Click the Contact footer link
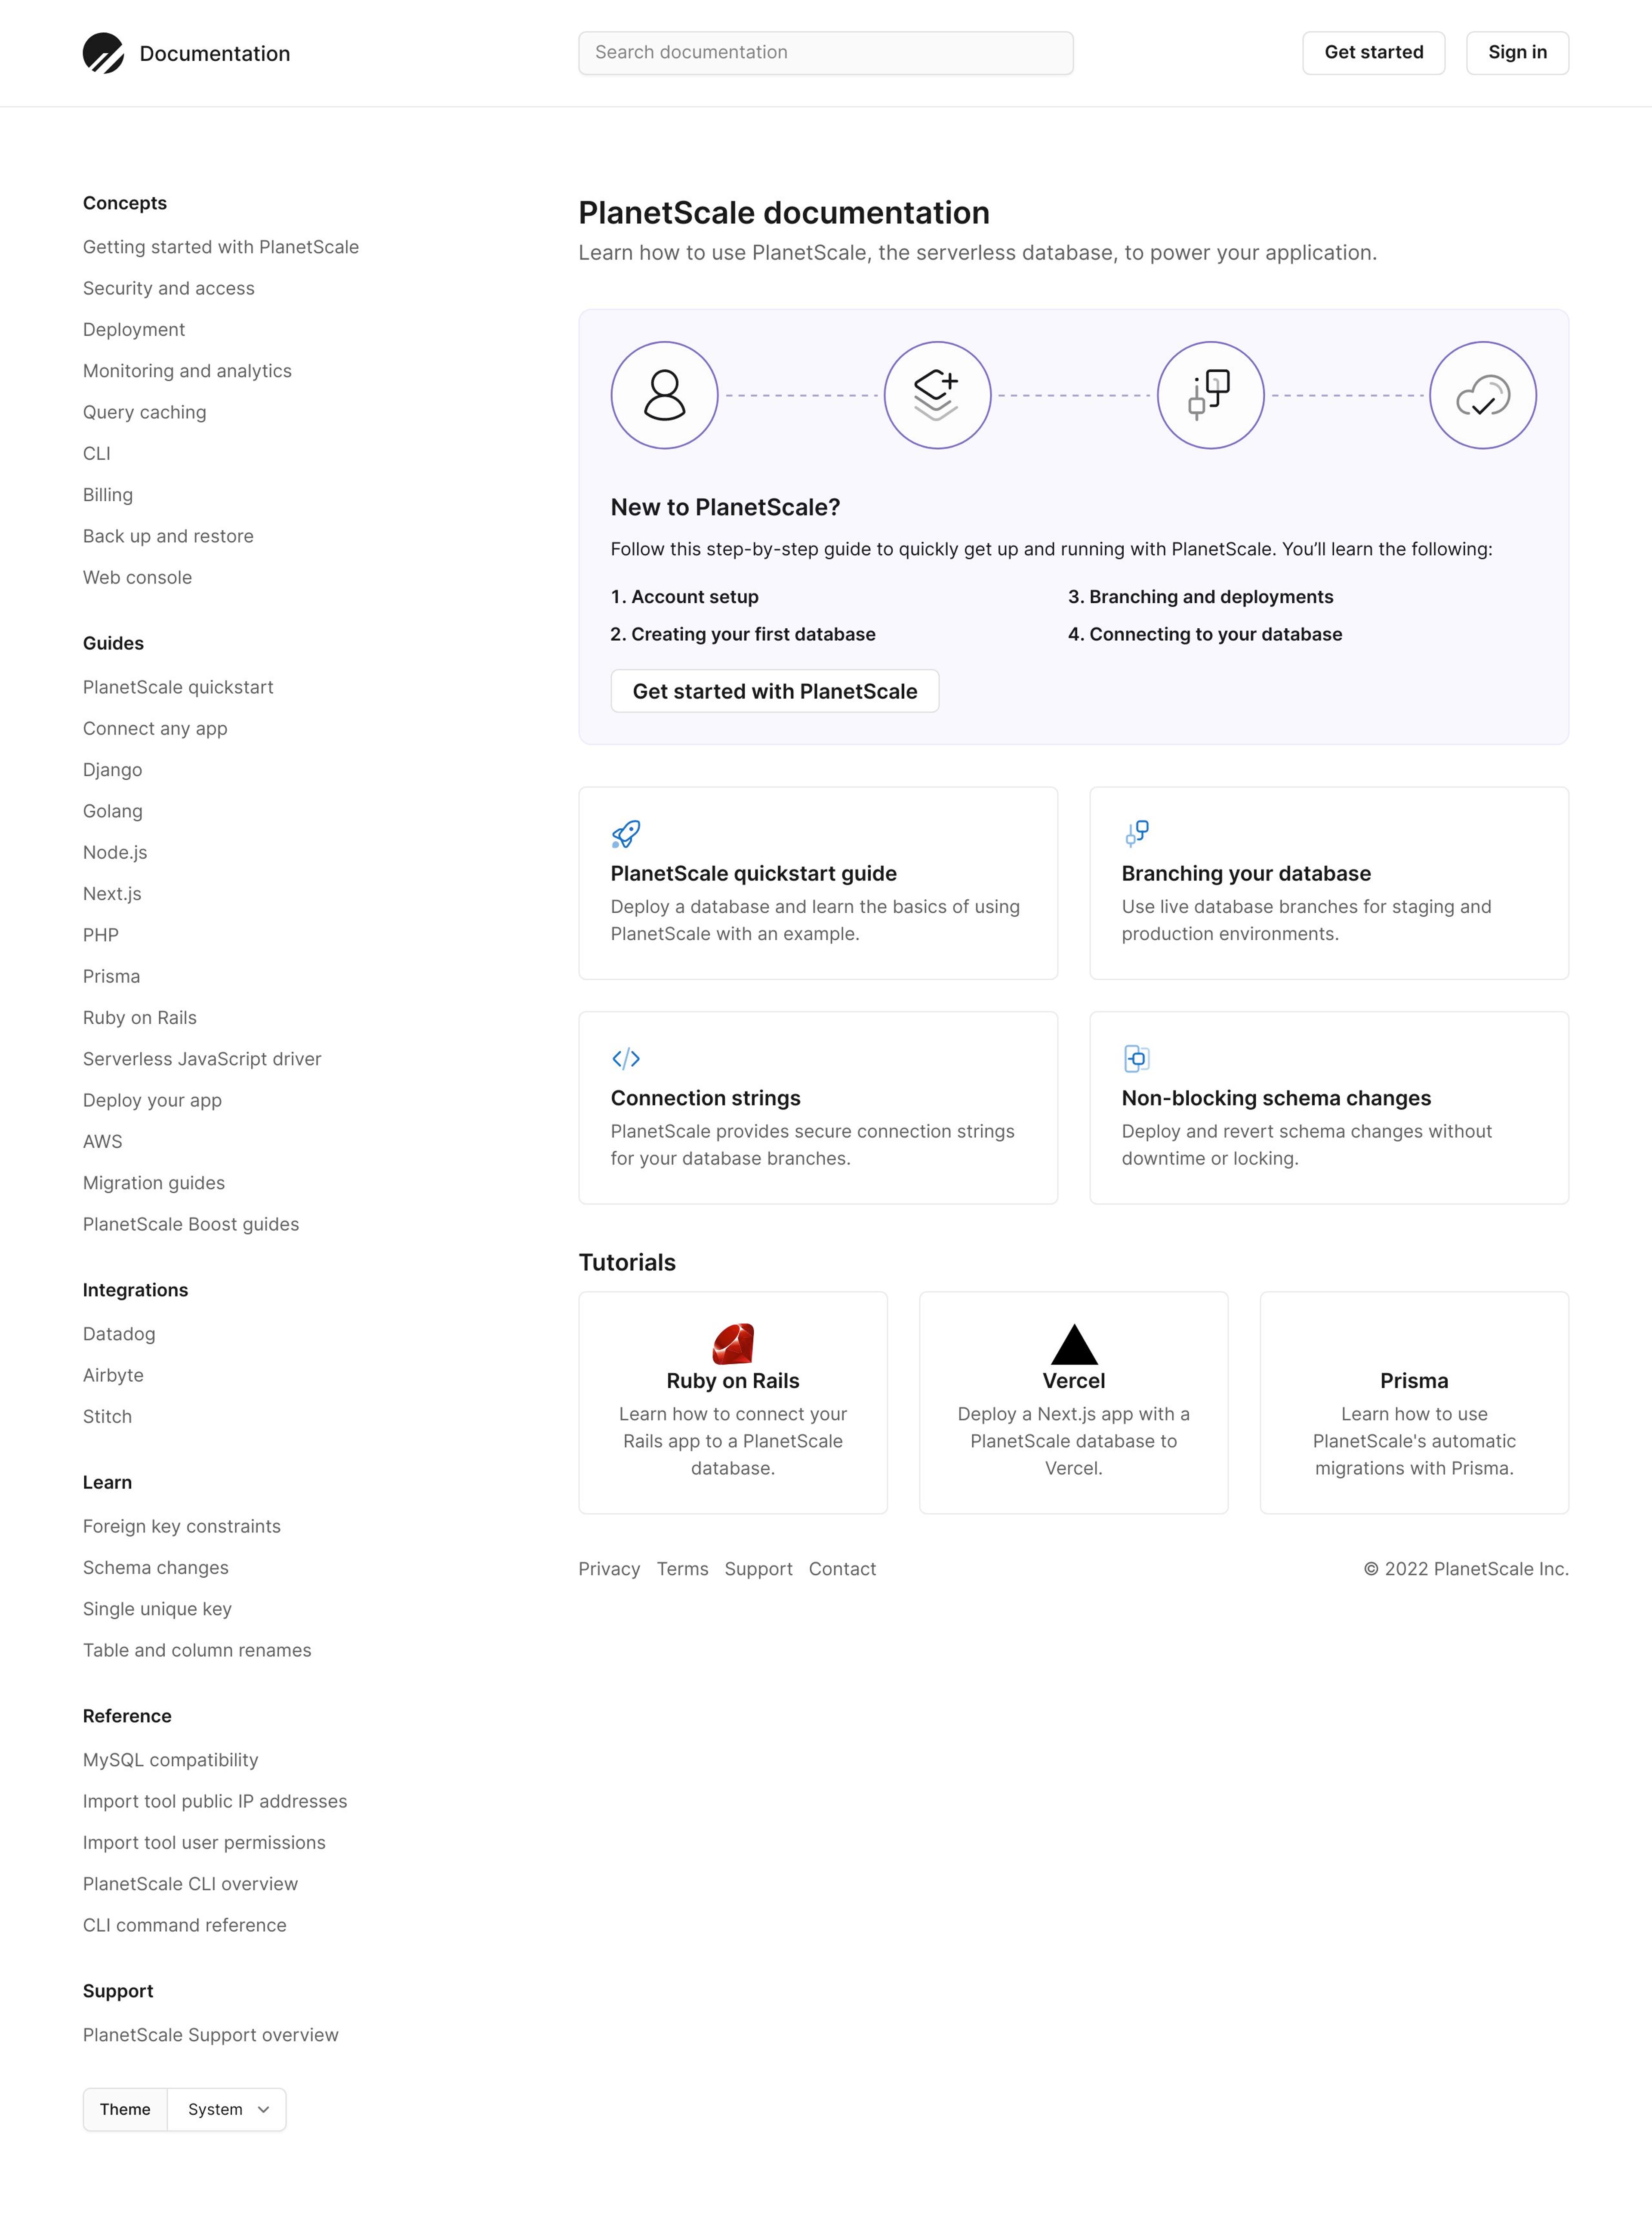Screen dimensions: 1652x2214 pyautogui.click(x=842, y=1569)
